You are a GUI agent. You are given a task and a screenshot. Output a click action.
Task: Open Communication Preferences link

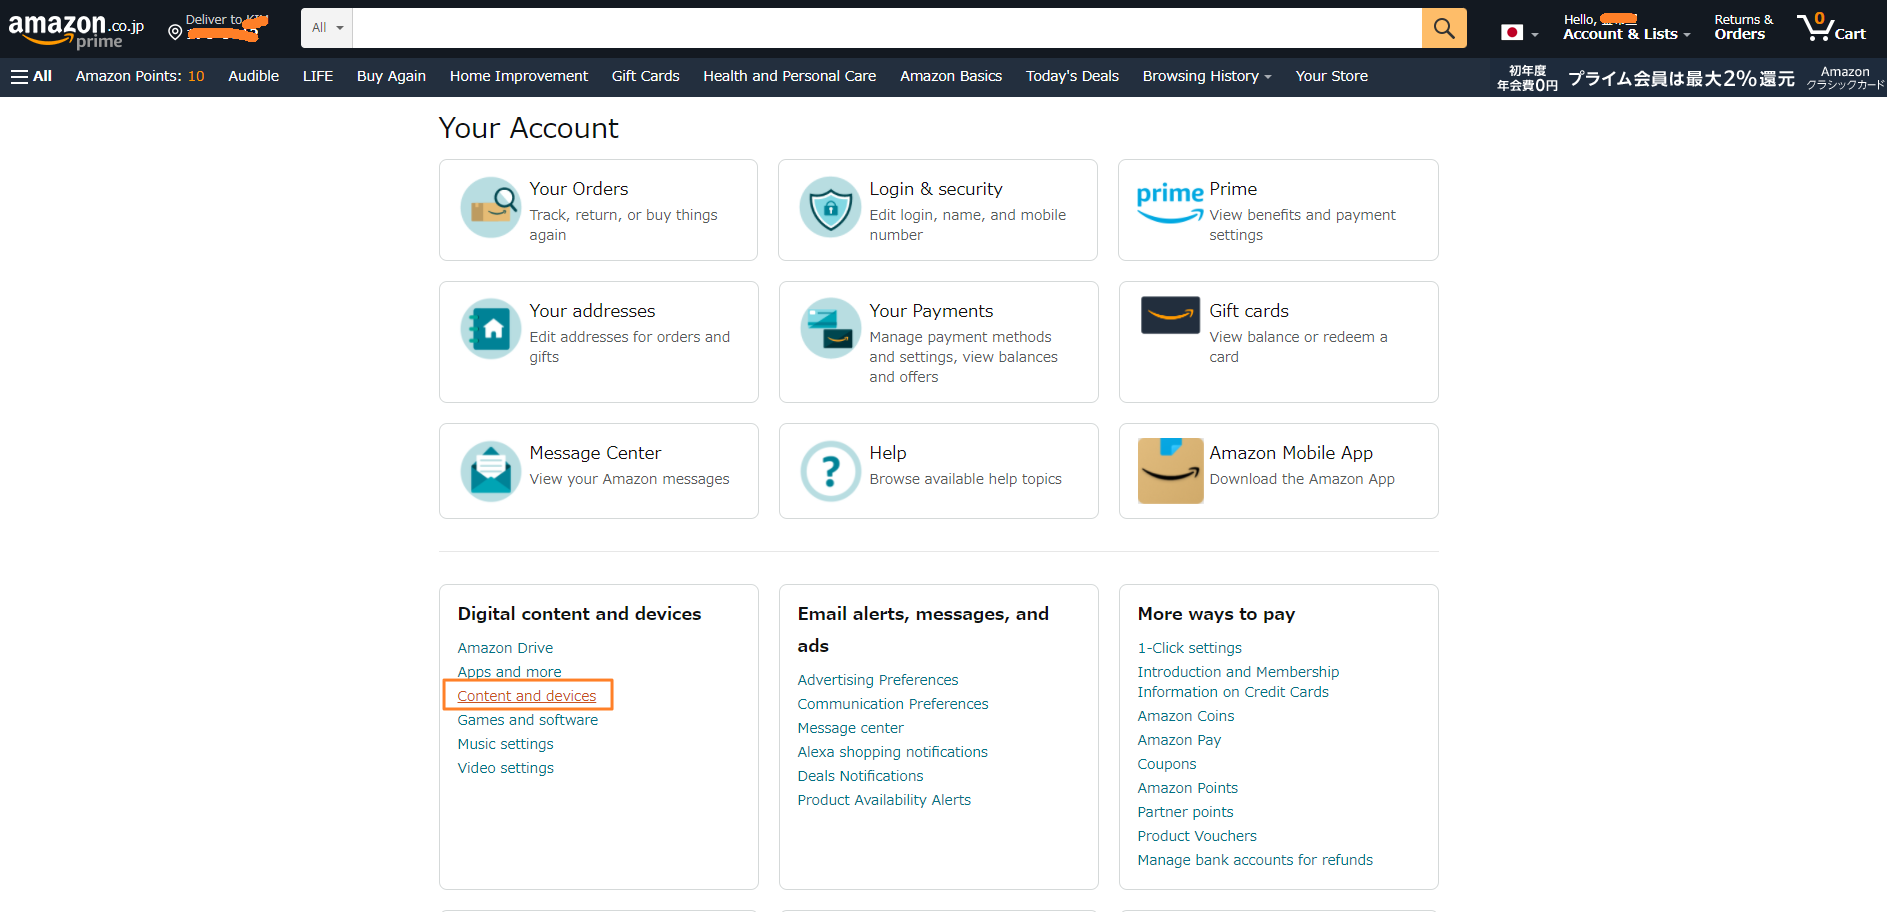[x=893, y=704]
